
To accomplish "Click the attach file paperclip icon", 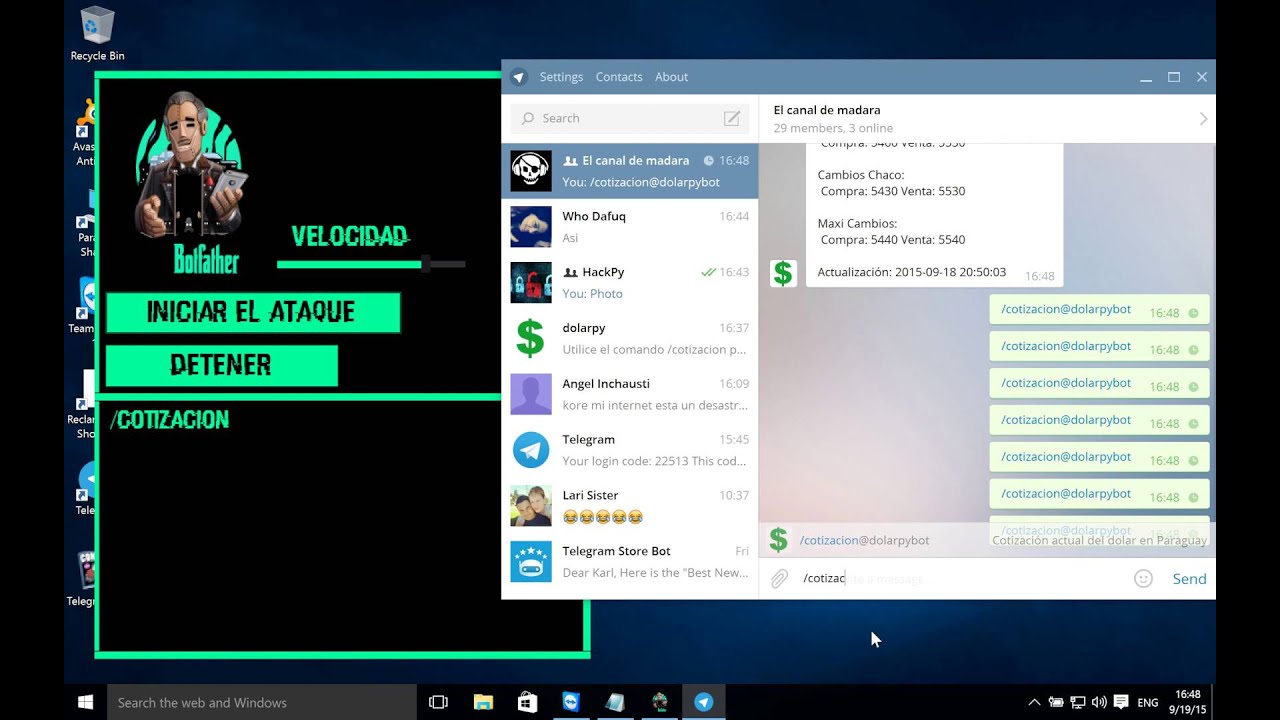I will point(779,578).
